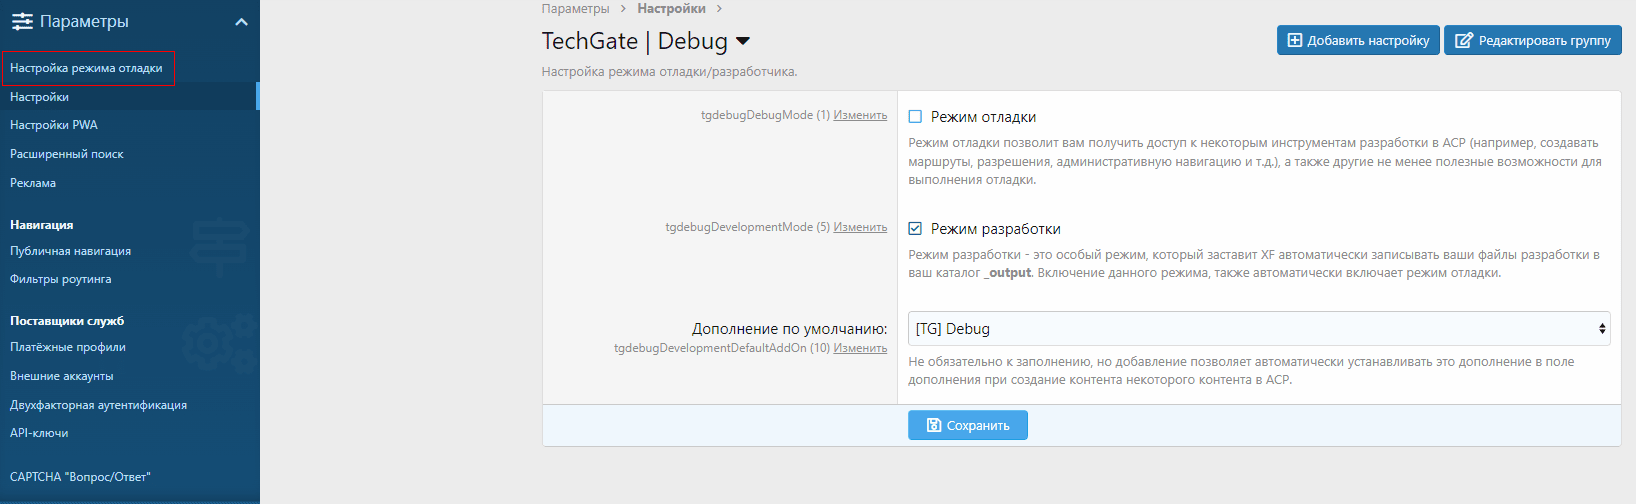Click the Настройки breadcrumb link
This screenshot has height=504, width=1636.
coord(671,8)
